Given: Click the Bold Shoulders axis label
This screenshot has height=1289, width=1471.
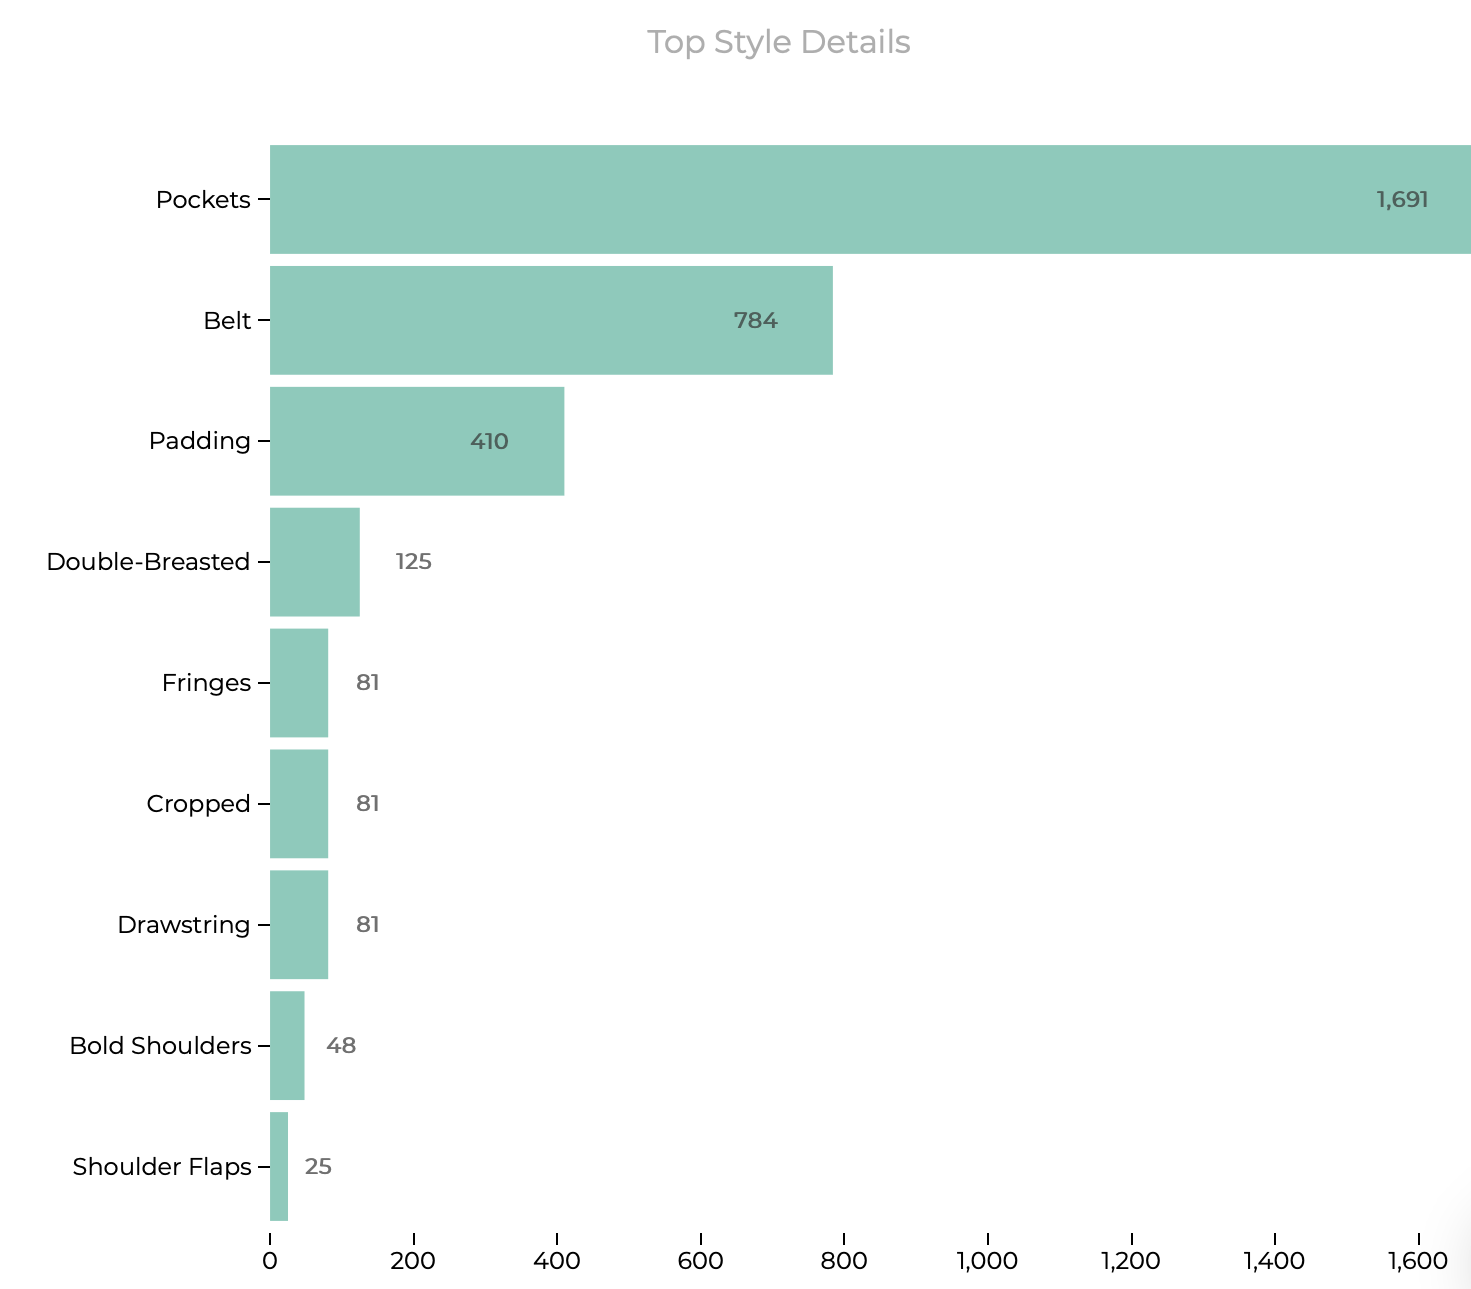Looking at the screenshot, I should point(160,1046).
